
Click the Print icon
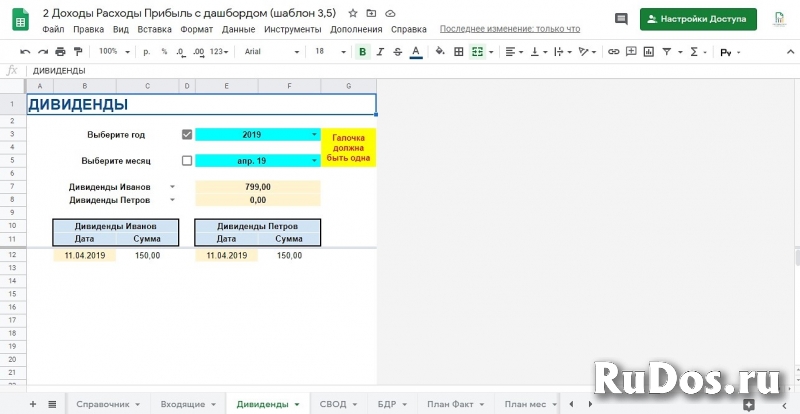point(61,51)
